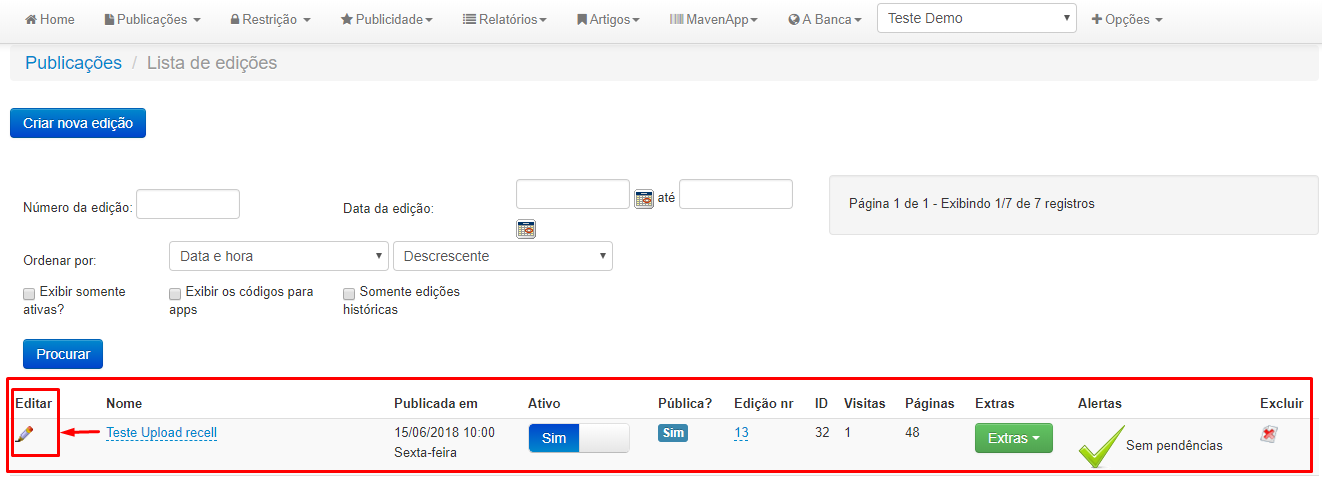Click the ID value 32
Image resolution: width=1322 pixels, height=477 pixels.
point(822,433)
